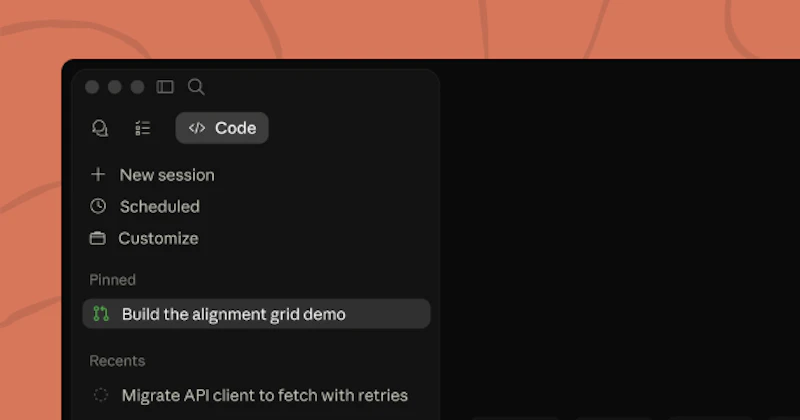Switch to the task list tab
Screen dimensions: 800x420
(x=142, y=128)
